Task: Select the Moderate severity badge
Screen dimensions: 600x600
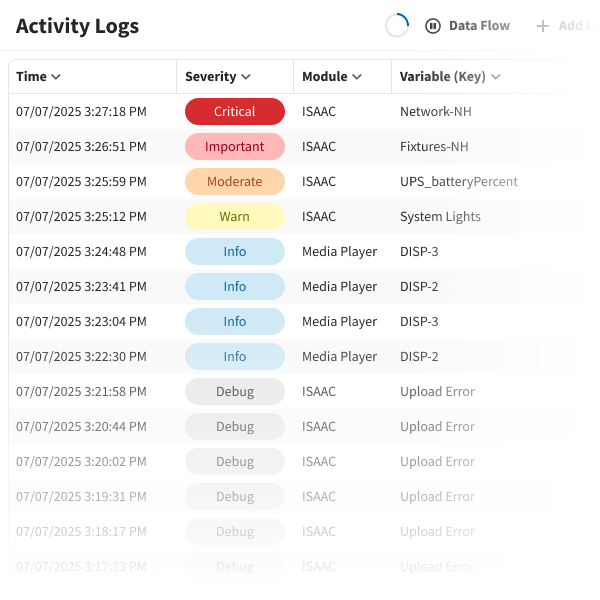Action: (x=235, y=181)
